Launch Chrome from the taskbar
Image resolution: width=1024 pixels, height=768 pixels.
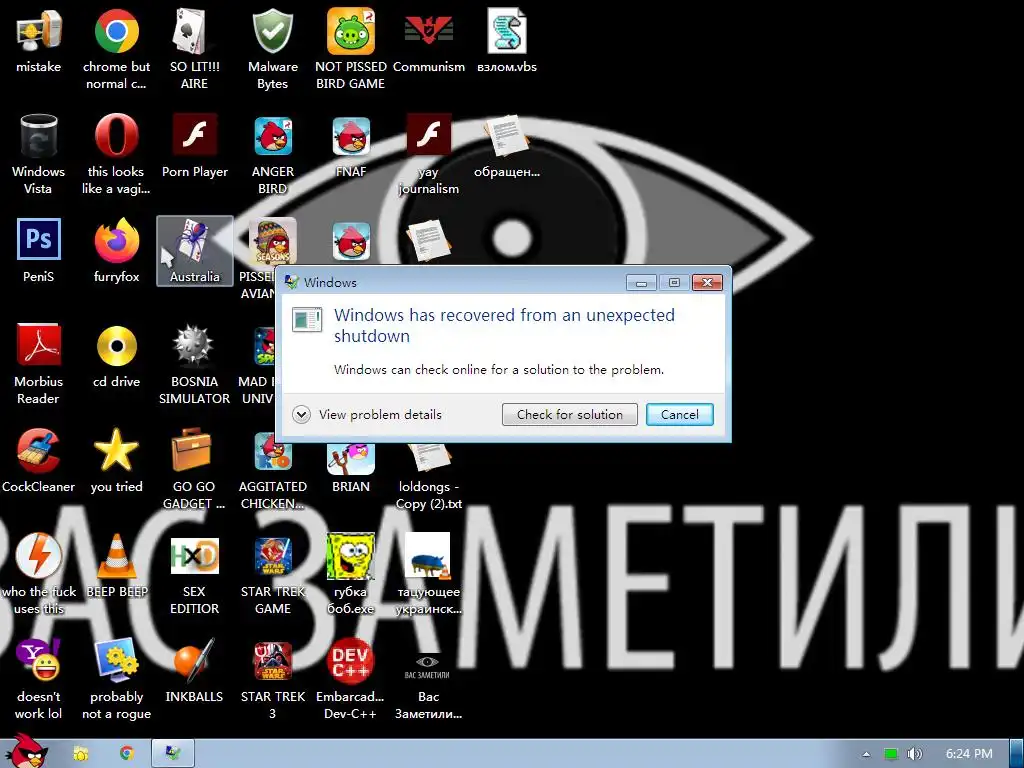point(127,754)
